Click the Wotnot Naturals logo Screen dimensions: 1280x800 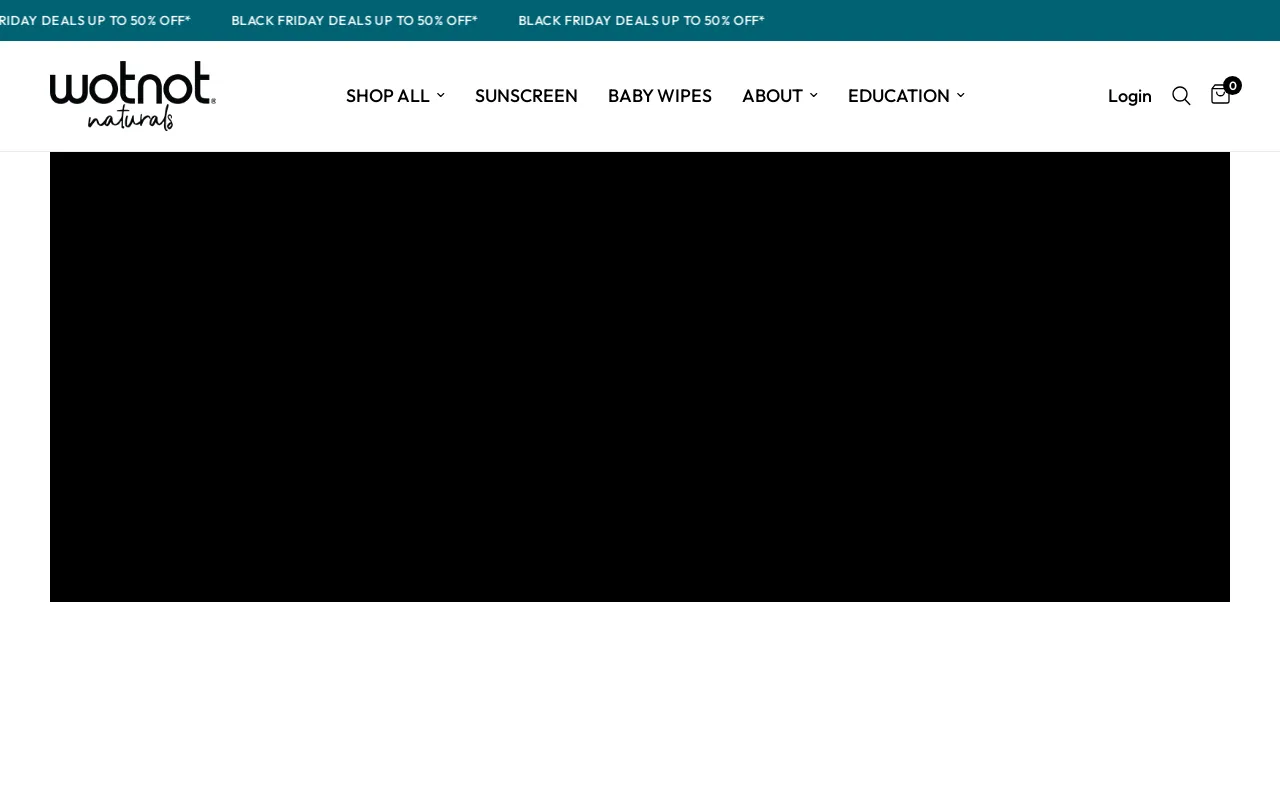click(x=132, y=94)
